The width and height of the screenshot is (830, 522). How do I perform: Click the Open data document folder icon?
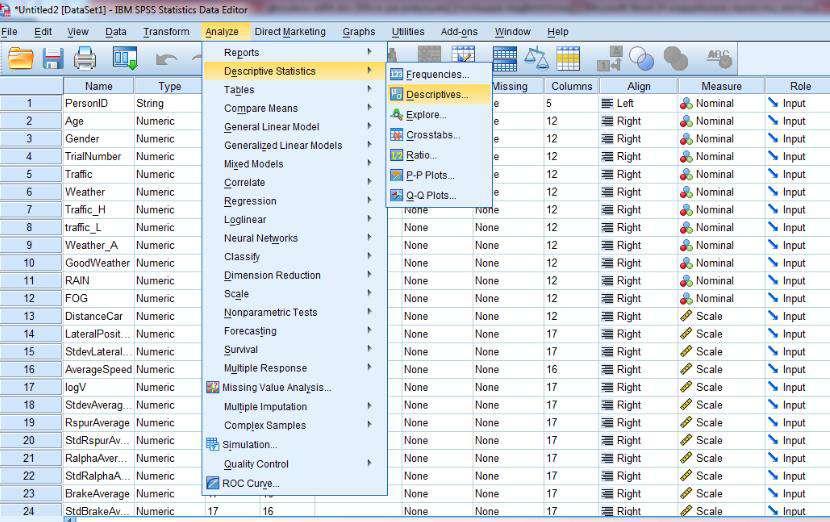pos(21,58)
